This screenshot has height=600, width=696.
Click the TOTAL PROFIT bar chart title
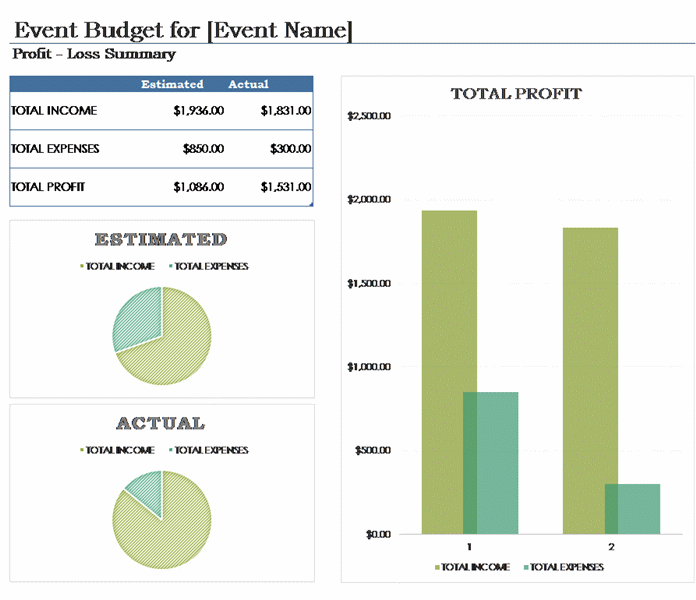pos(516,94)
